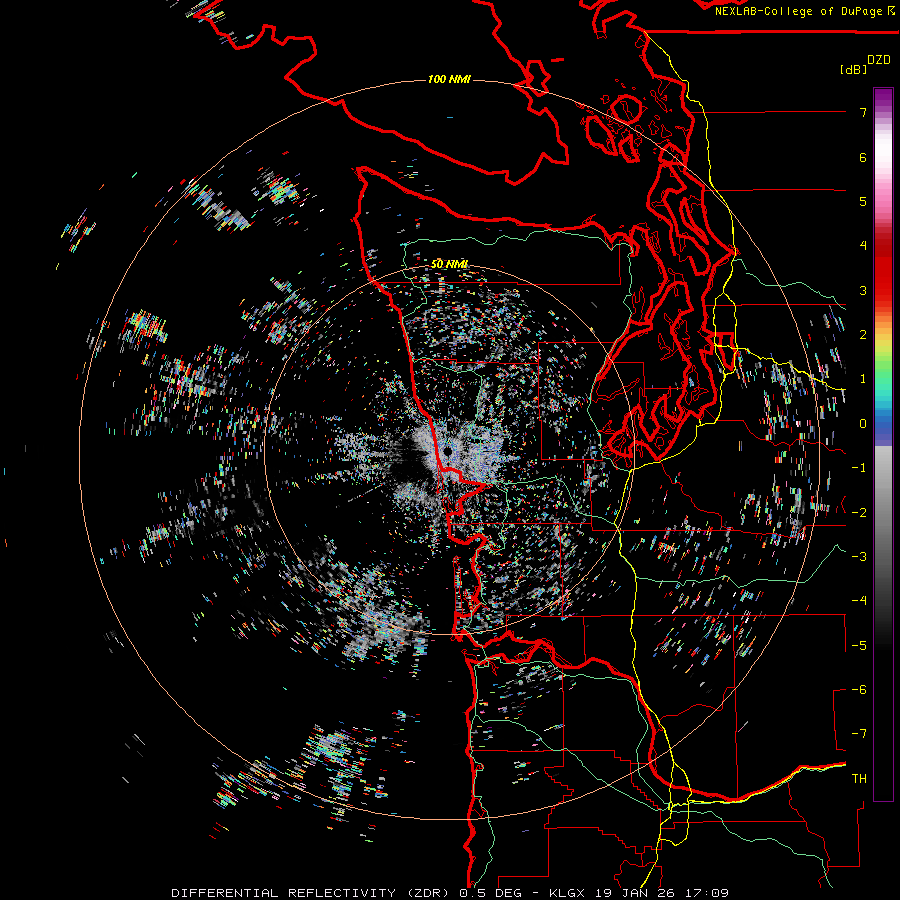Click the 17:09 timestamp

tap(705, 893)
